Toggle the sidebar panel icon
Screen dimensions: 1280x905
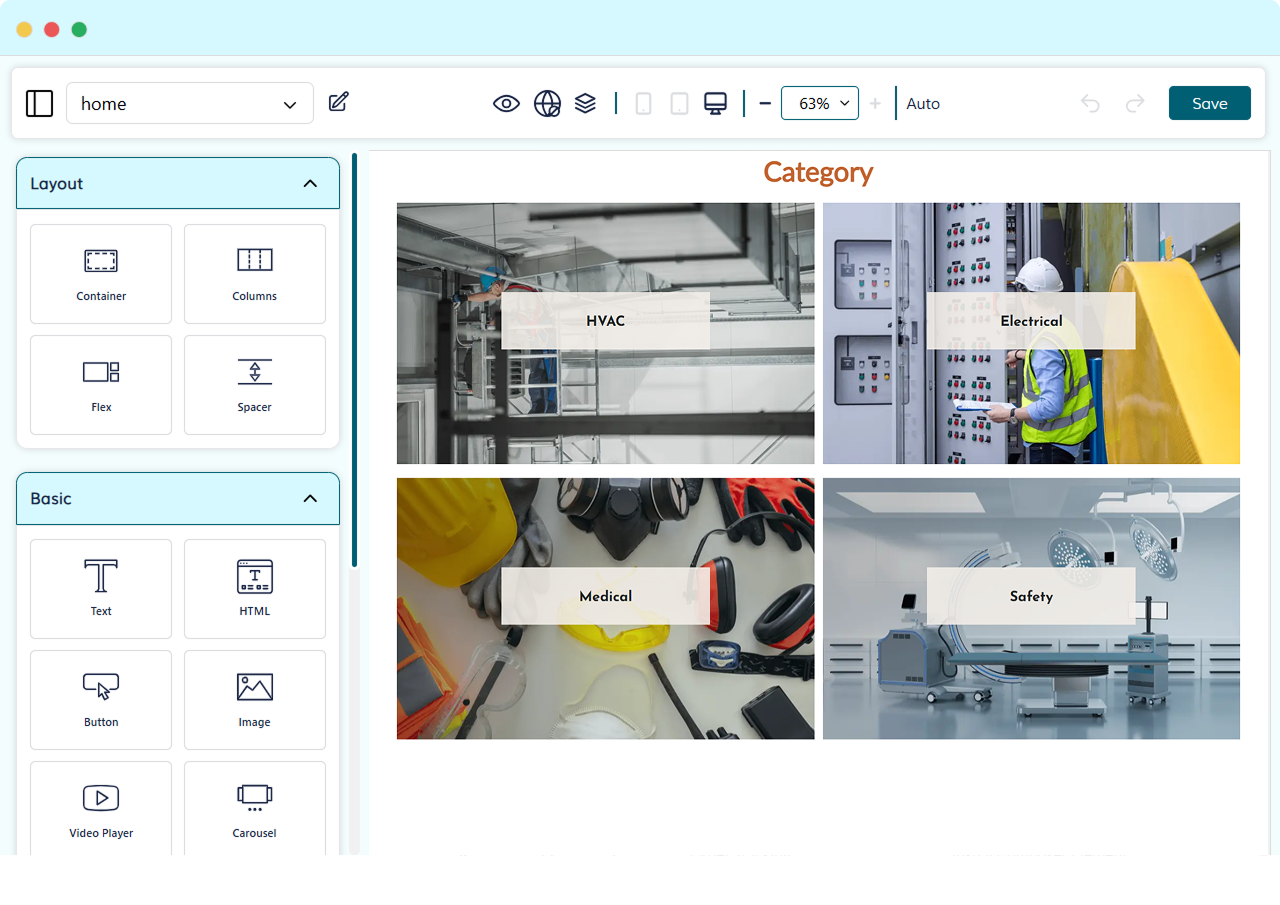tap(39, 103)
